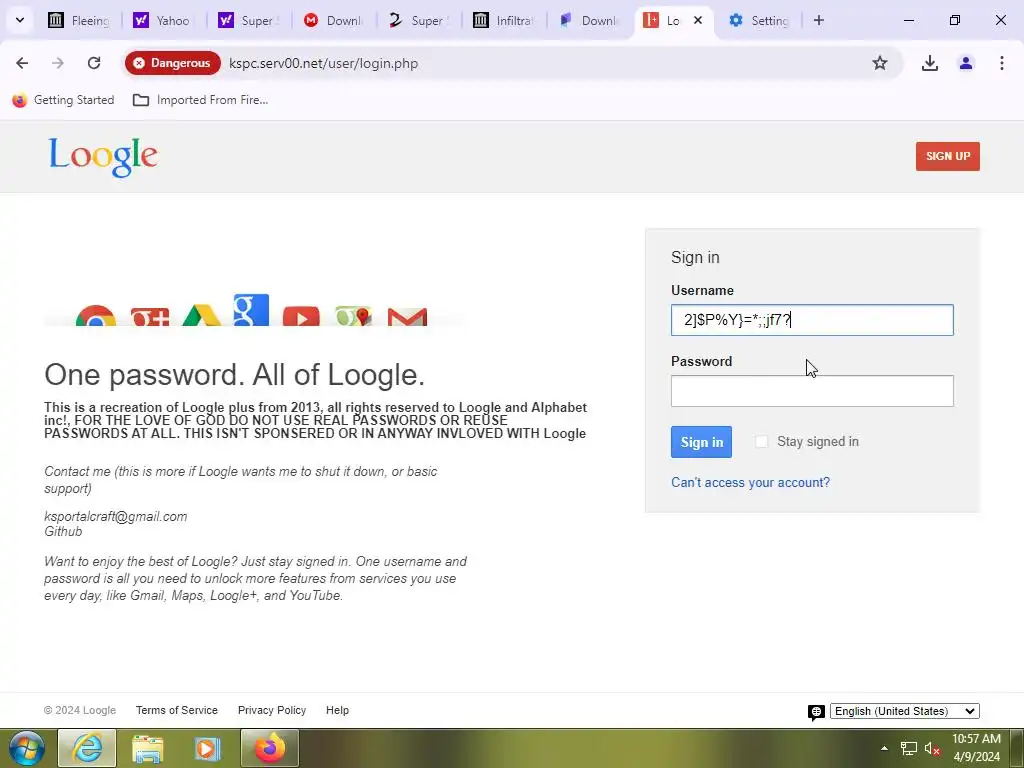Switch to the Infiltrat tab
The image size is (1024, 768).
(504, 20)
